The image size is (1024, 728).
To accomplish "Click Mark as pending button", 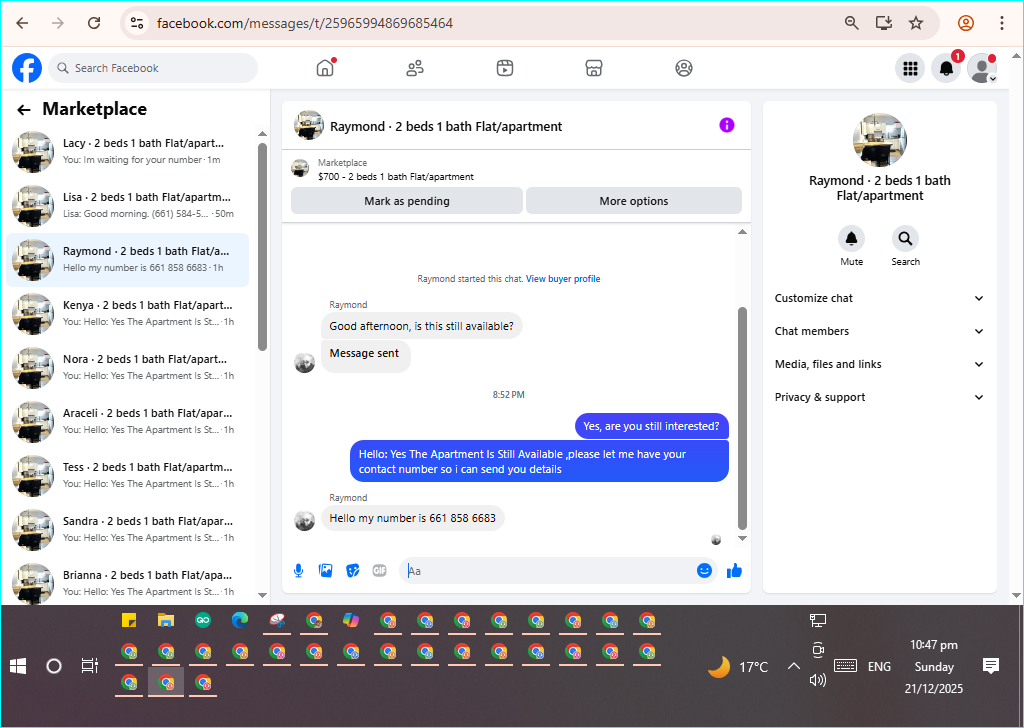I will click(x=407, y=201).
